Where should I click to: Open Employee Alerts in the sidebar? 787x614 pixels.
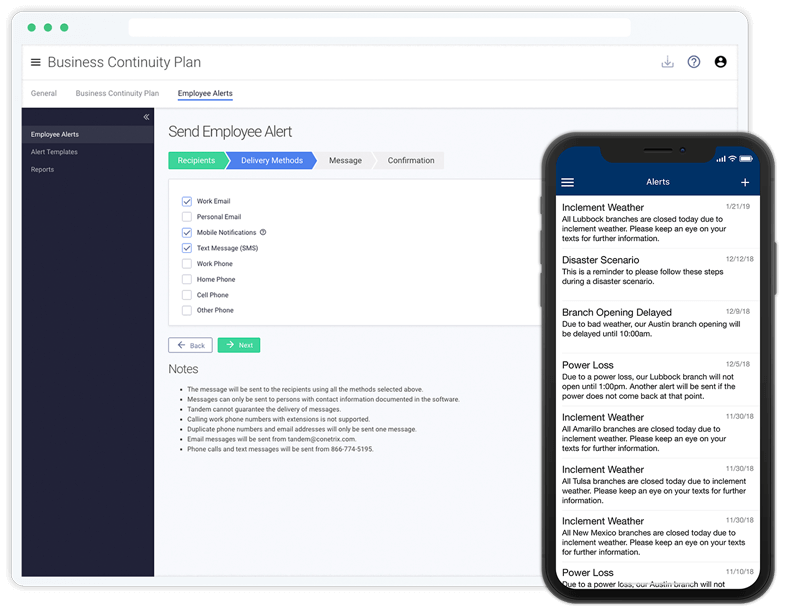[88, 135]
